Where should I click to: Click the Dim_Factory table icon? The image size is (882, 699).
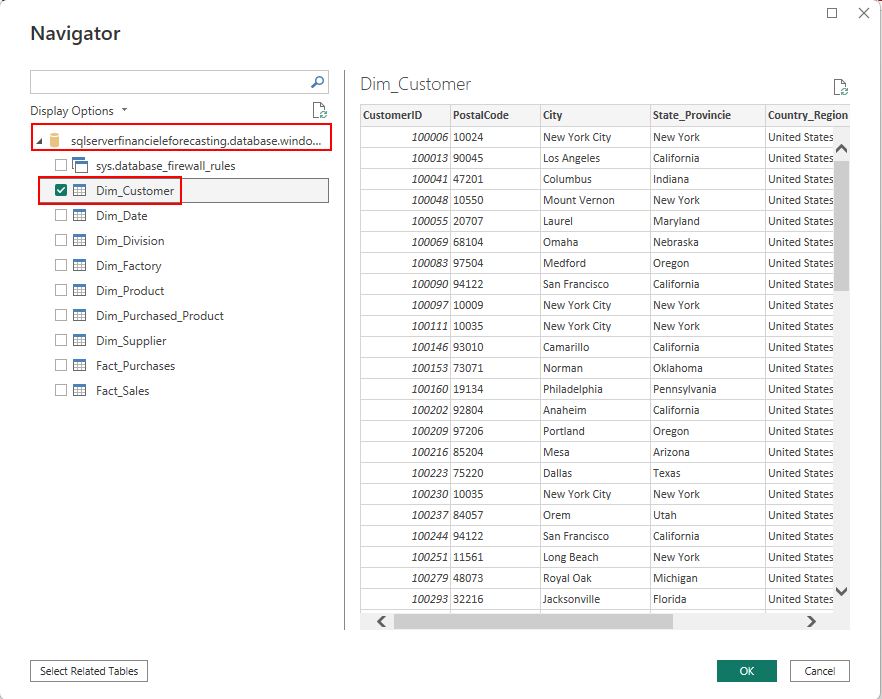tap(80, 265)
